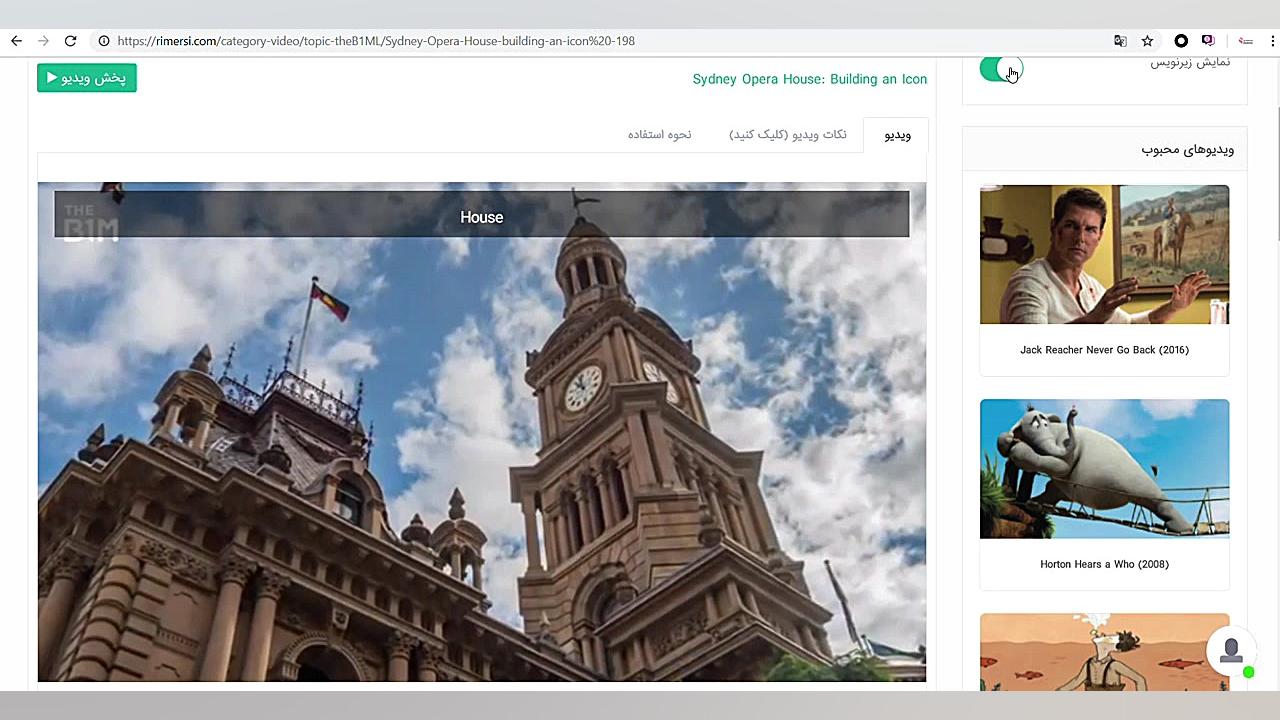1280x720 pixels.
Task: Reload the rimersi.com page
Action: 70,41
